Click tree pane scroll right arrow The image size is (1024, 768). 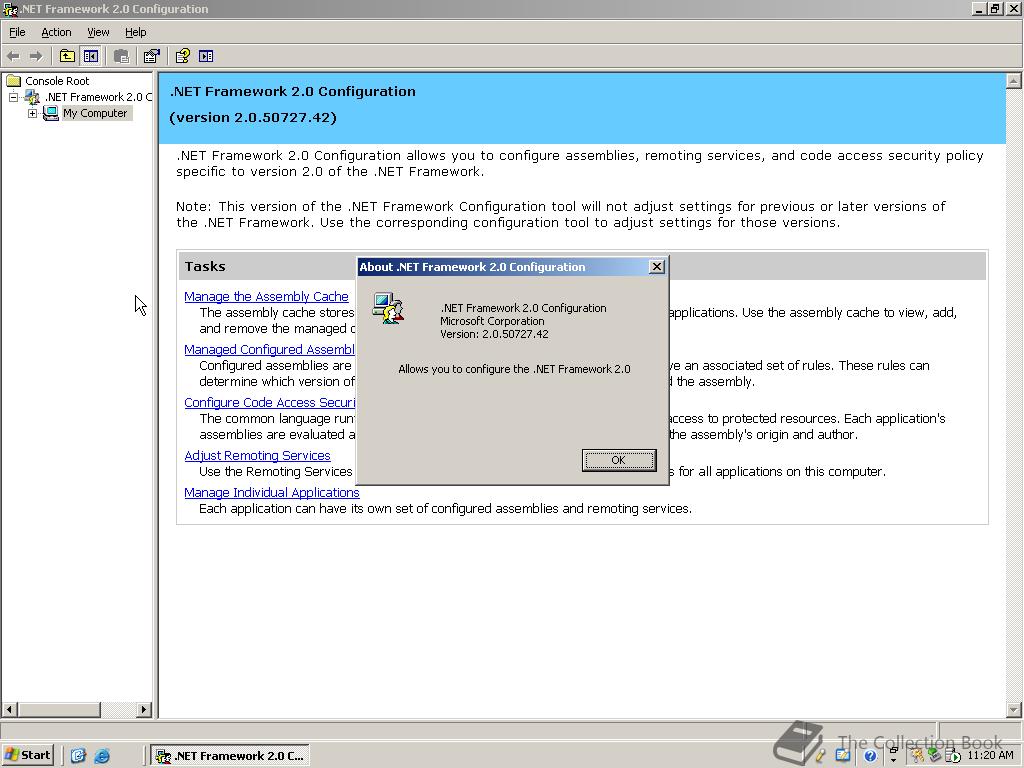pyautogui.click(x=144, y=709)
